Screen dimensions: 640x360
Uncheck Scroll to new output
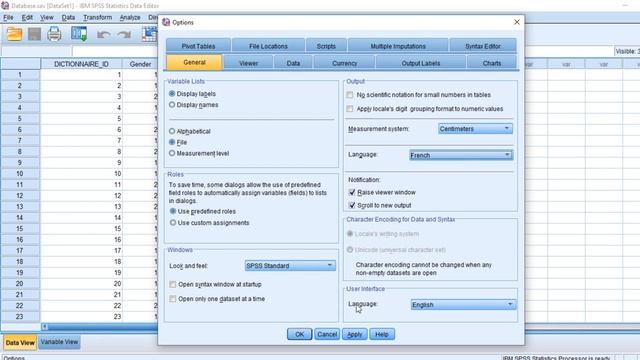[352, 205]
